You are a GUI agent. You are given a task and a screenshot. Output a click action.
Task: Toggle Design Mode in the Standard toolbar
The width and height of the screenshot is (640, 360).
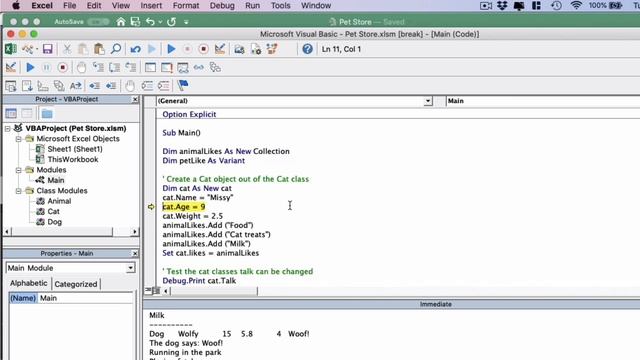[220, 49]
